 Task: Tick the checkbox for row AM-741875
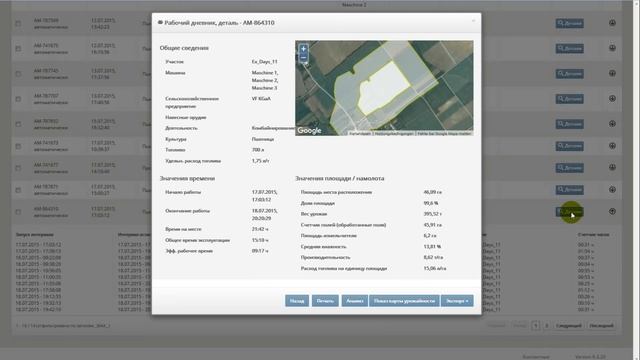(x=18, y=49)
